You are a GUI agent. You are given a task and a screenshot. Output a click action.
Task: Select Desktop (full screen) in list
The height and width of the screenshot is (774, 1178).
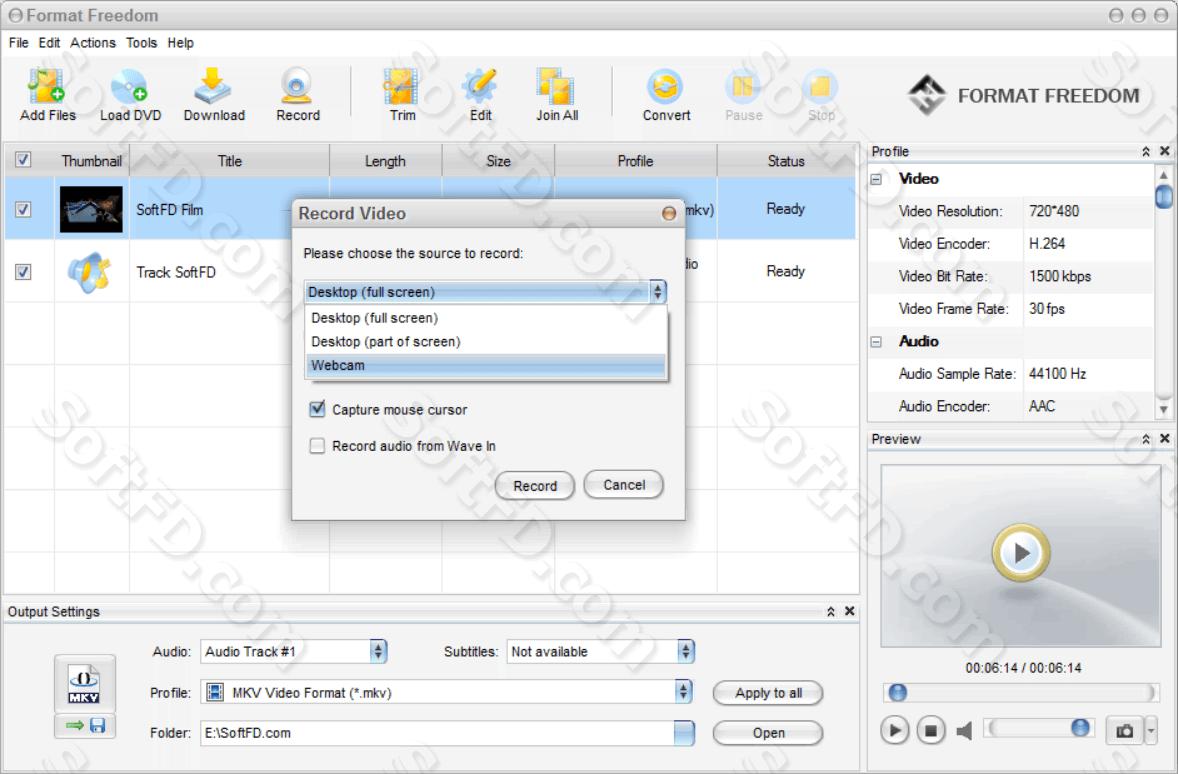[486, 318]
